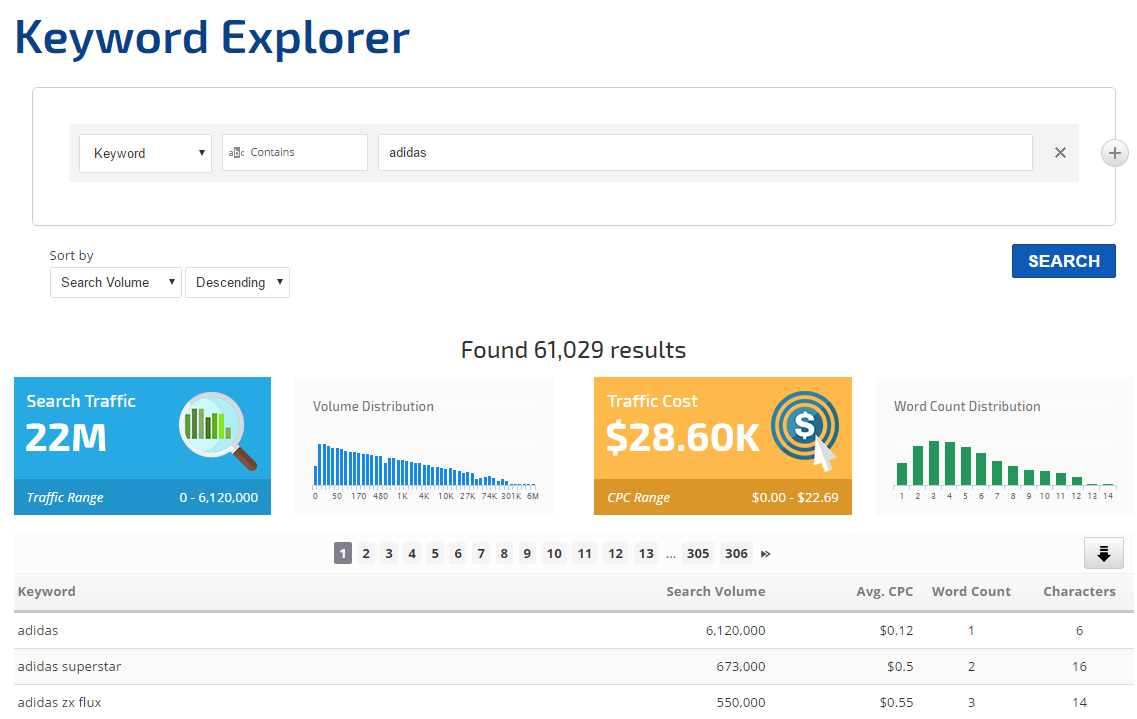Remove the adidas filter row with X
This screenshot has height=719, width=1137.
1060,153
